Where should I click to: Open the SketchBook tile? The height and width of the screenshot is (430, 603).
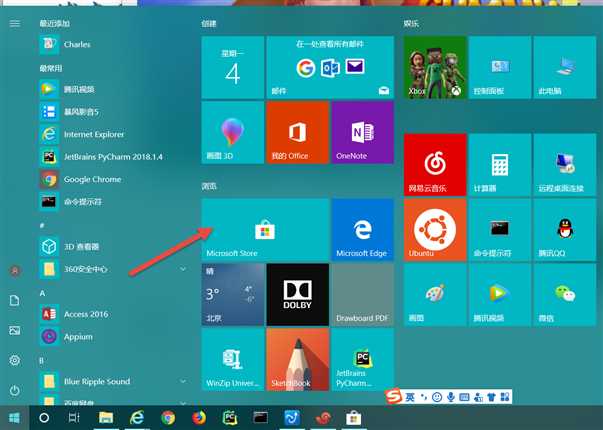point(298,360)
